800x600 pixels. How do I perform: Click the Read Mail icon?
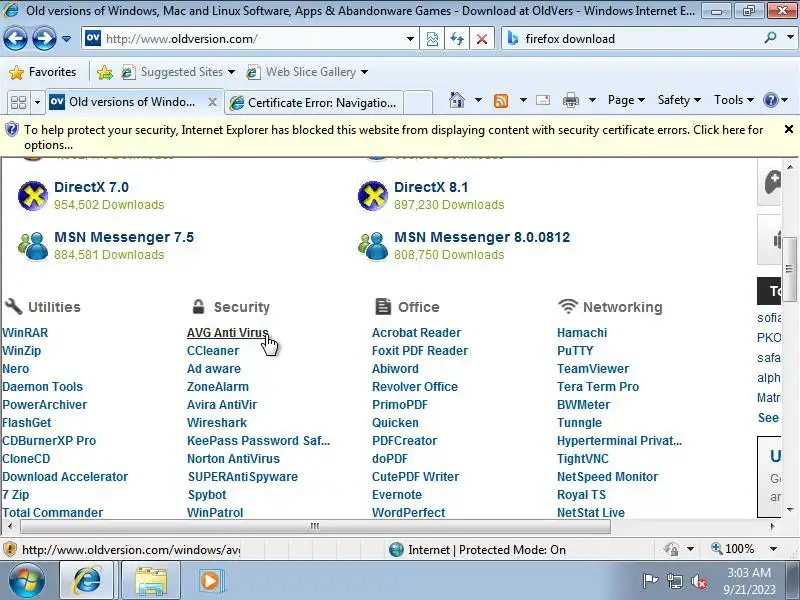[543, 100]
